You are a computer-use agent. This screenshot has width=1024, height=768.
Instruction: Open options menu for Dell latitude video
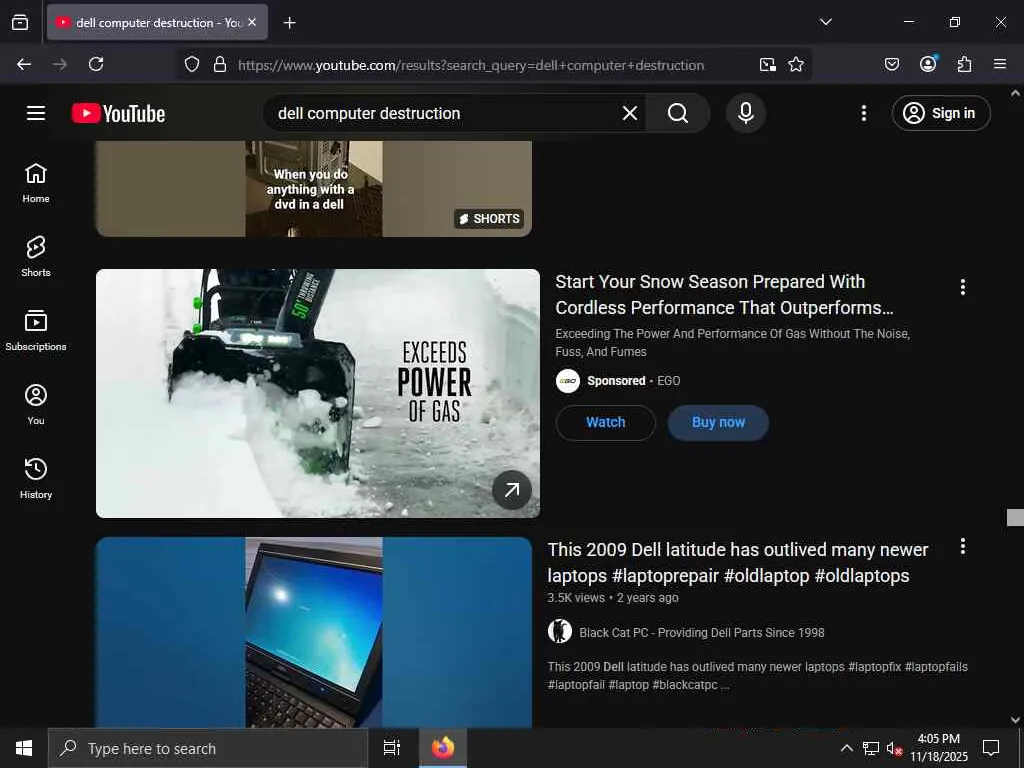coord(963,546)
